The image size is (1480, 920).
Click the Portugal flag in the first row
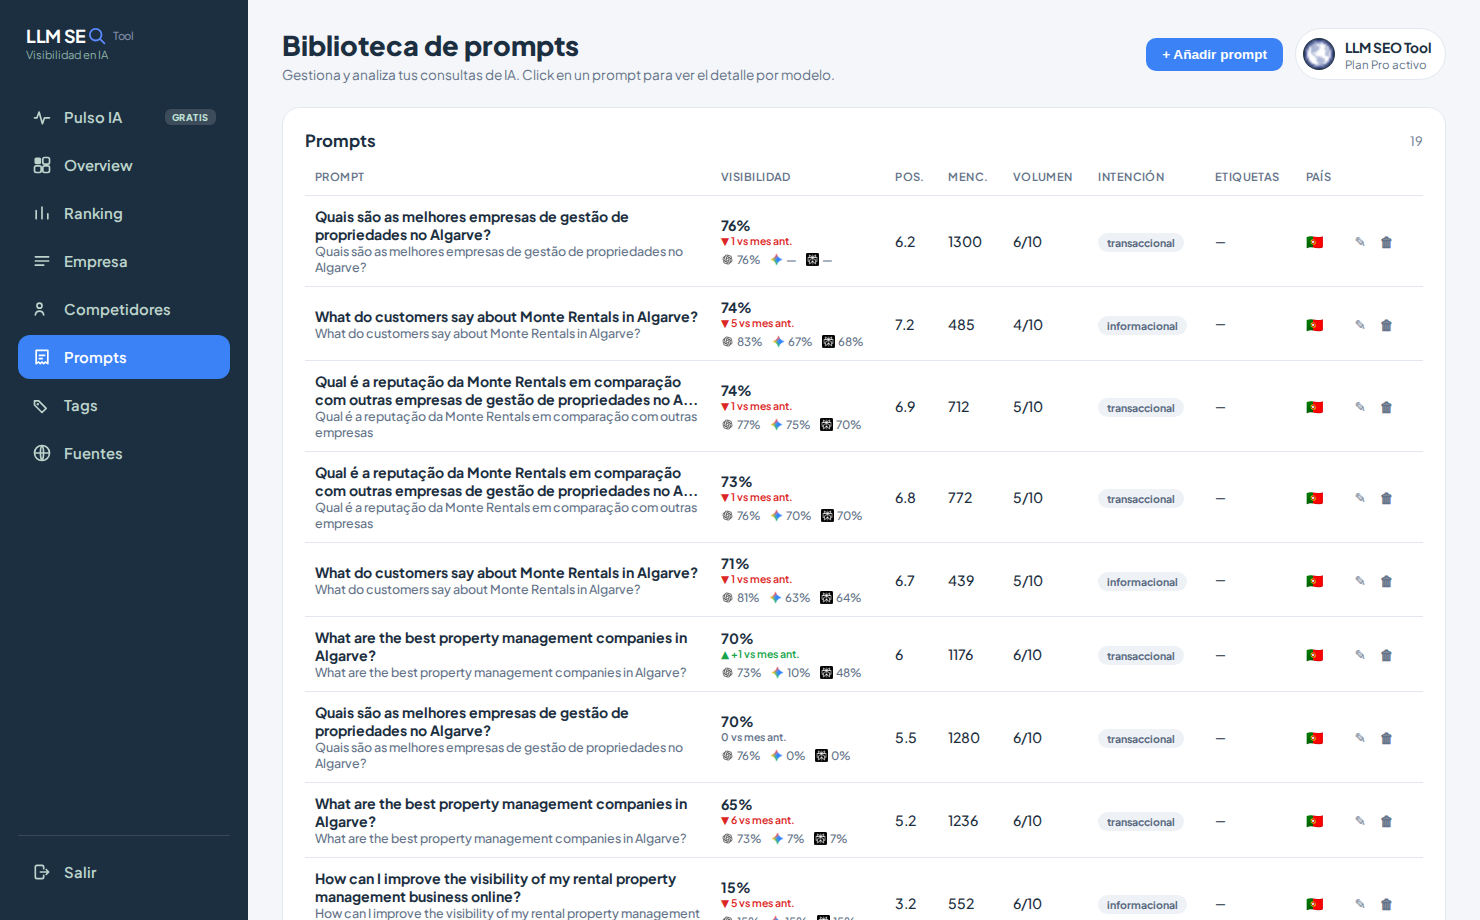[x=1315, y=242]
